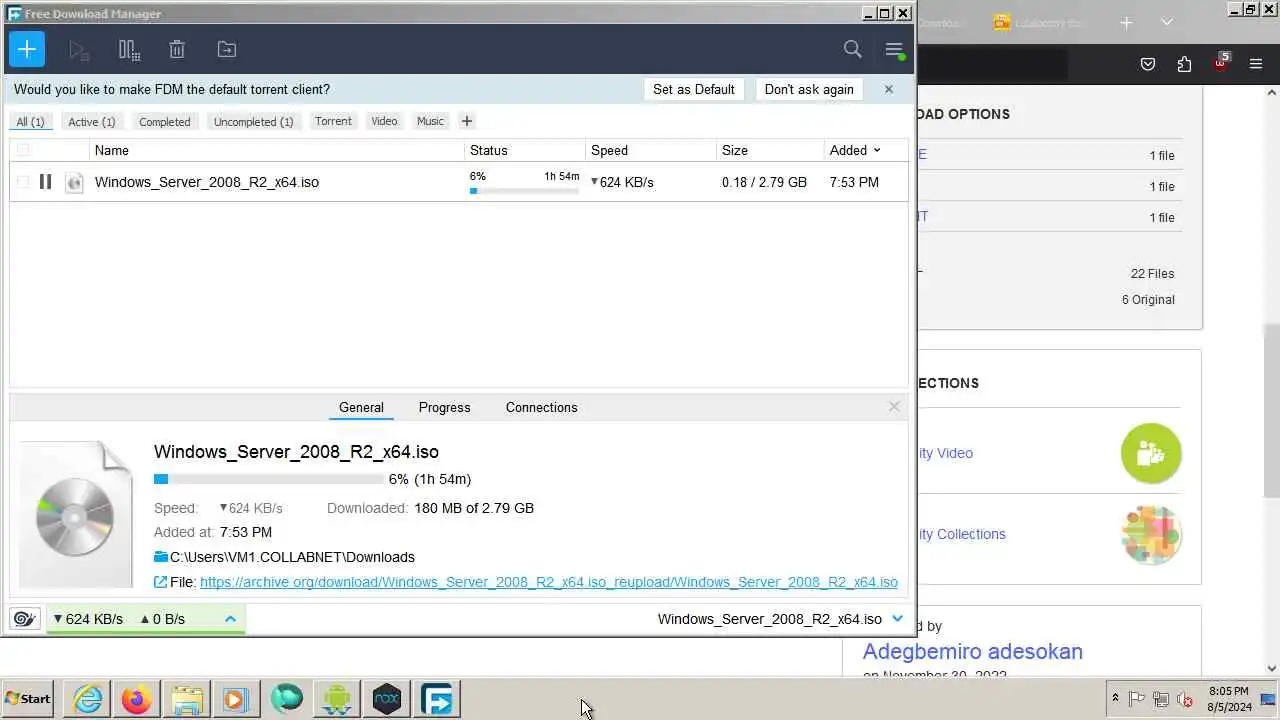1280x720 pixels.
Task: Click the progress bar in General panel
Action: click(268, 479)
